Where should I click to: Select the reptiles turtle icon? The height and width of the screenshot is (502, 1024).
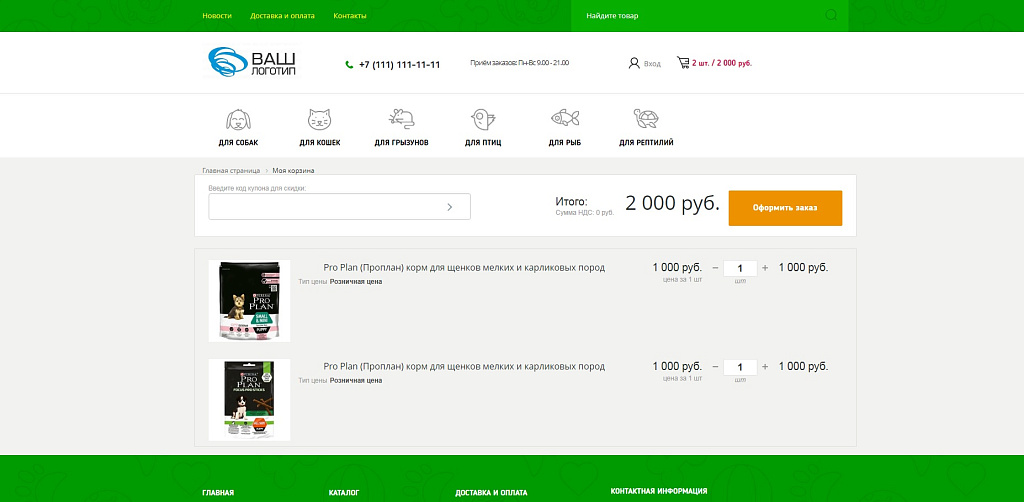pyautogui.click(x=645, y=119)
